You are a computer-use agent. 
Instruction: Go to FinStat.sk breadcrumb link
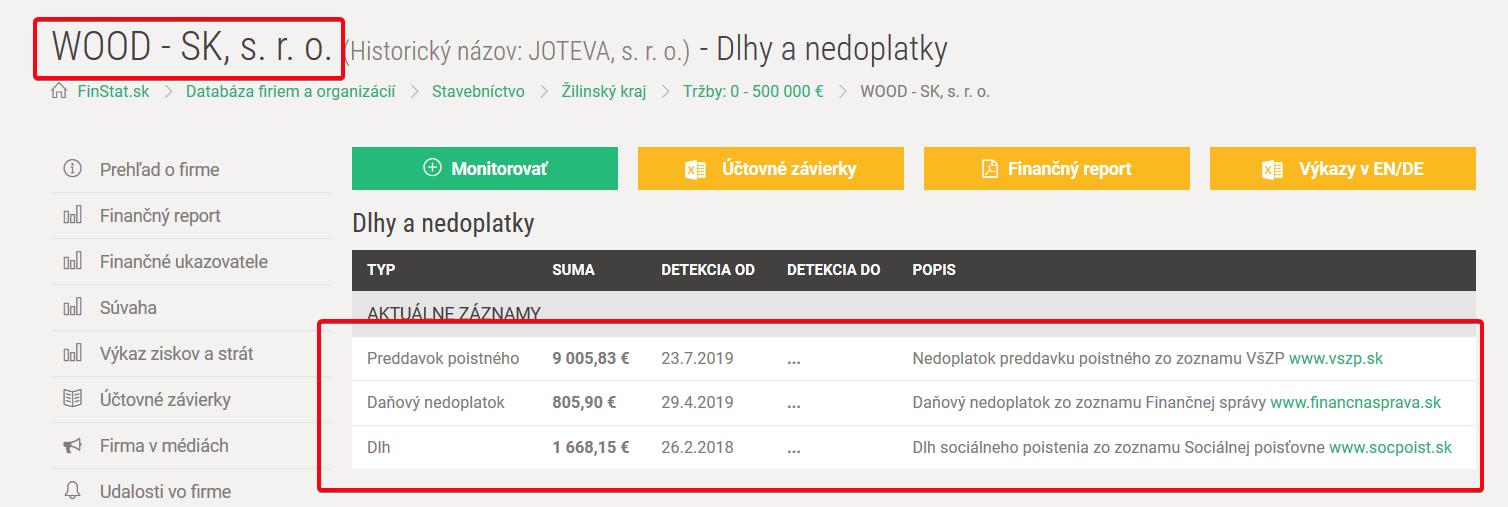113,92
